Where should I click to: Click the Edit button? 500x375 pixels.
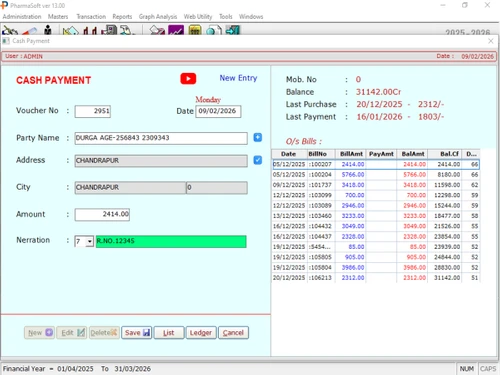(72, 333)
